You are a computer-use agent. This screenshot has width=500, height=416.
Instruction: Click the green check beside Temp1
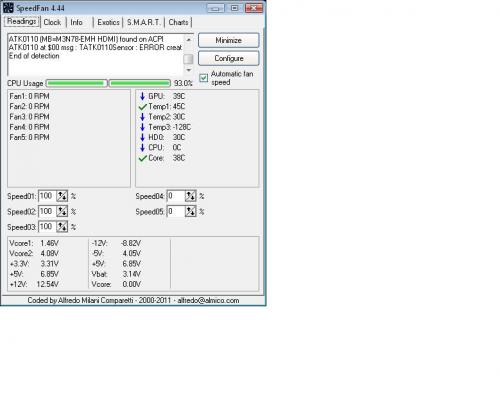143,107
